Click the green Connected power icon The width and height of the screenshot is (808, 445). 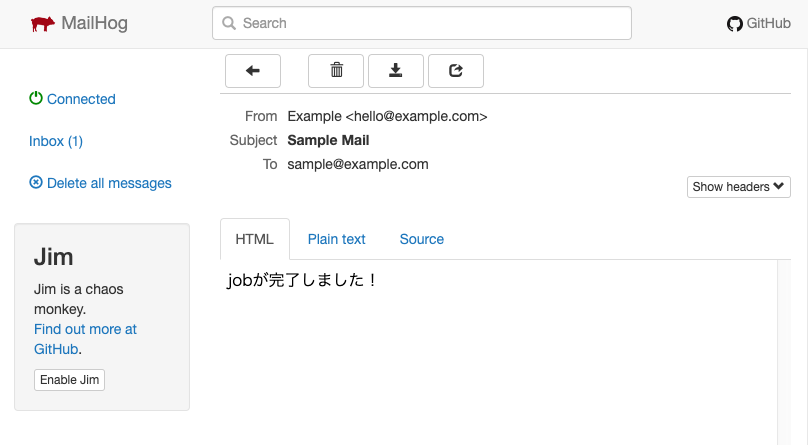(36, 99)
